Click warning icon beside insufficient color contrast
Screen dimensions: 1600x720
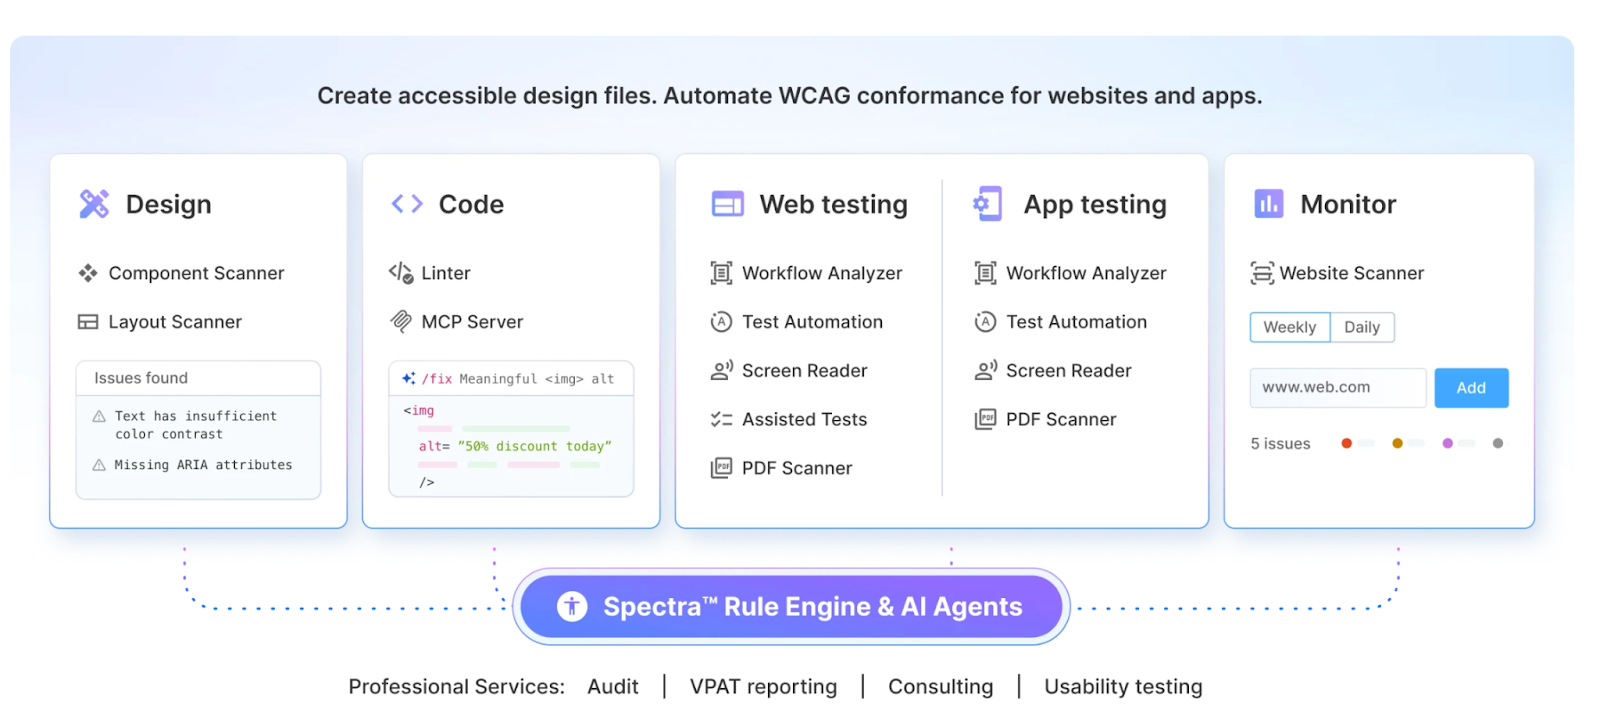[x=99, y=416]
